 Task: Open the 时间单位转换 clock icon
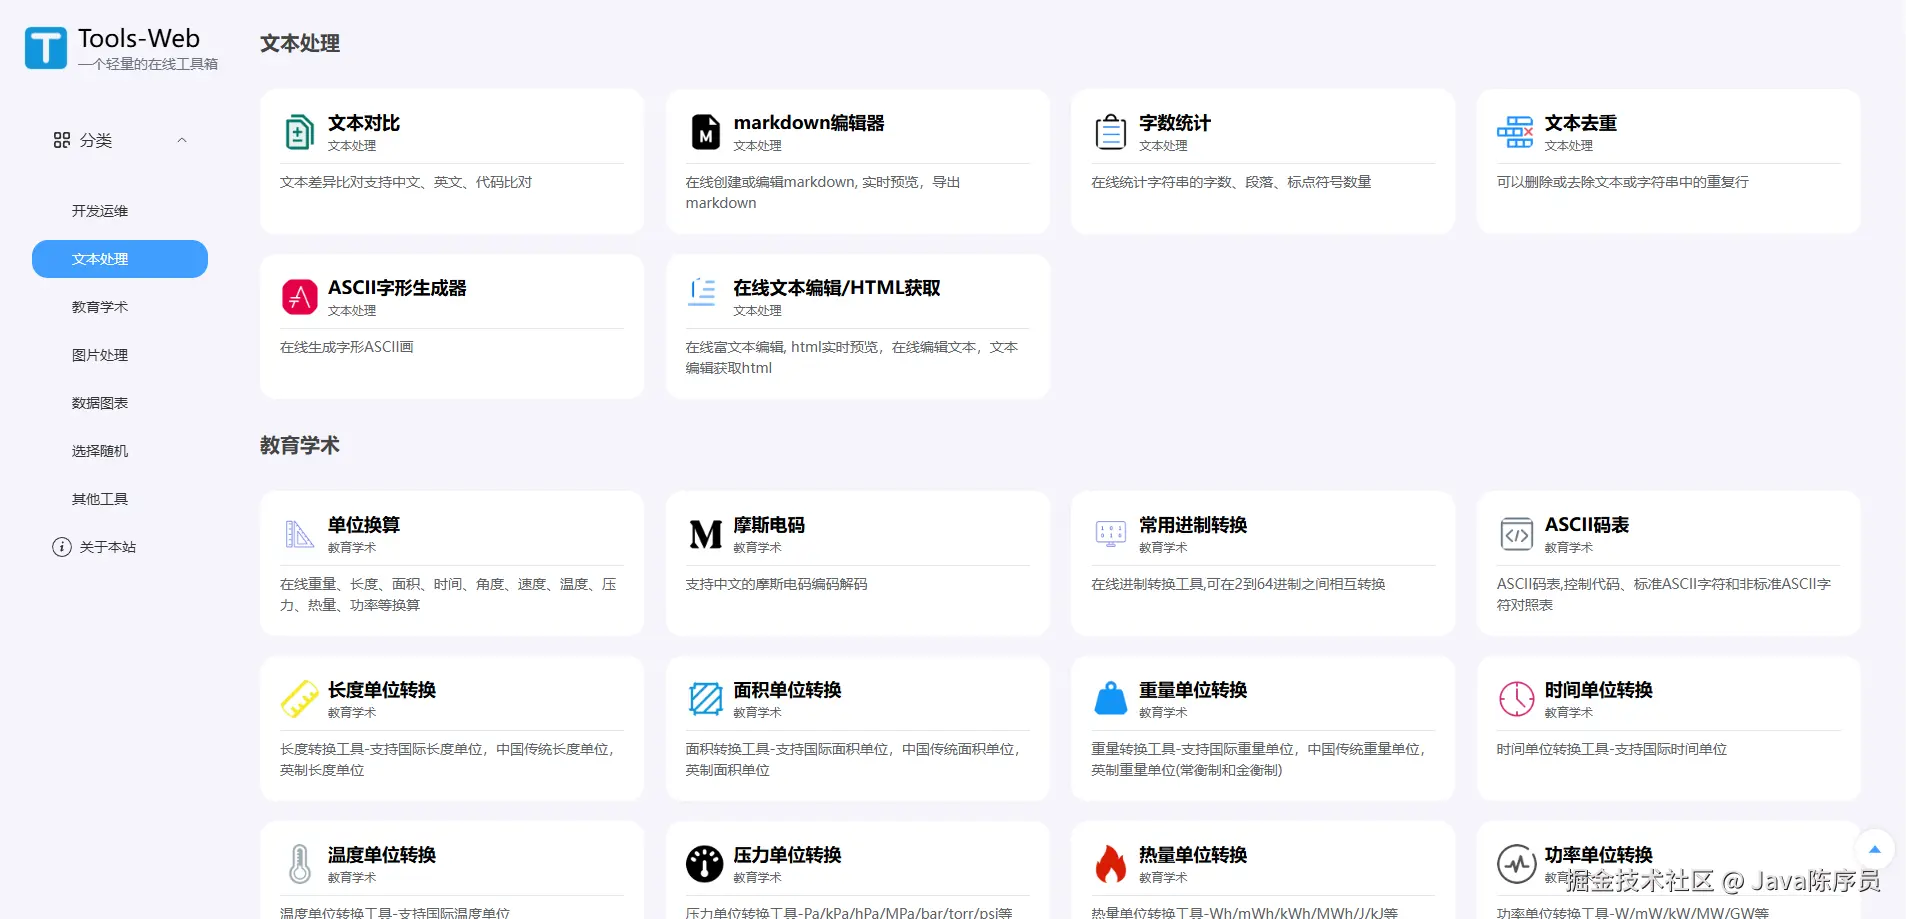coord(1516,699)
